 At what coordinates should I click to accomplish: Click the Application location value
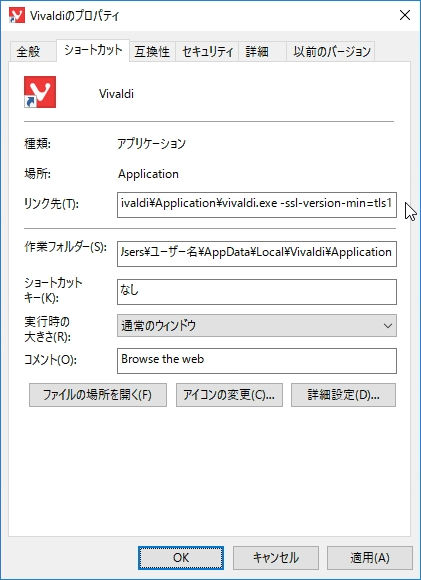pos(148,174)
